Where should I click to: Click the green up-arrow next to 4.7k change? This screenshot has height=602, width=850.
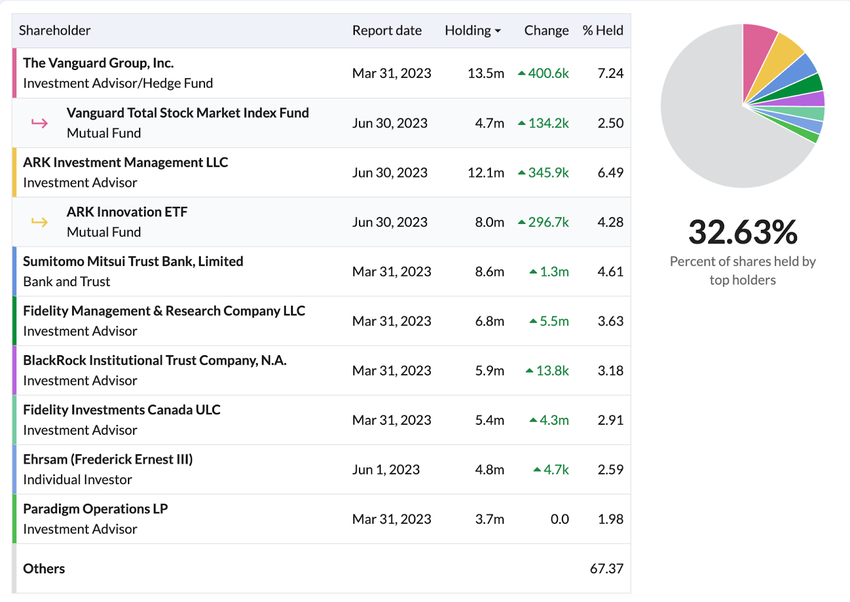pyautogui.click(x=537, y=470)
